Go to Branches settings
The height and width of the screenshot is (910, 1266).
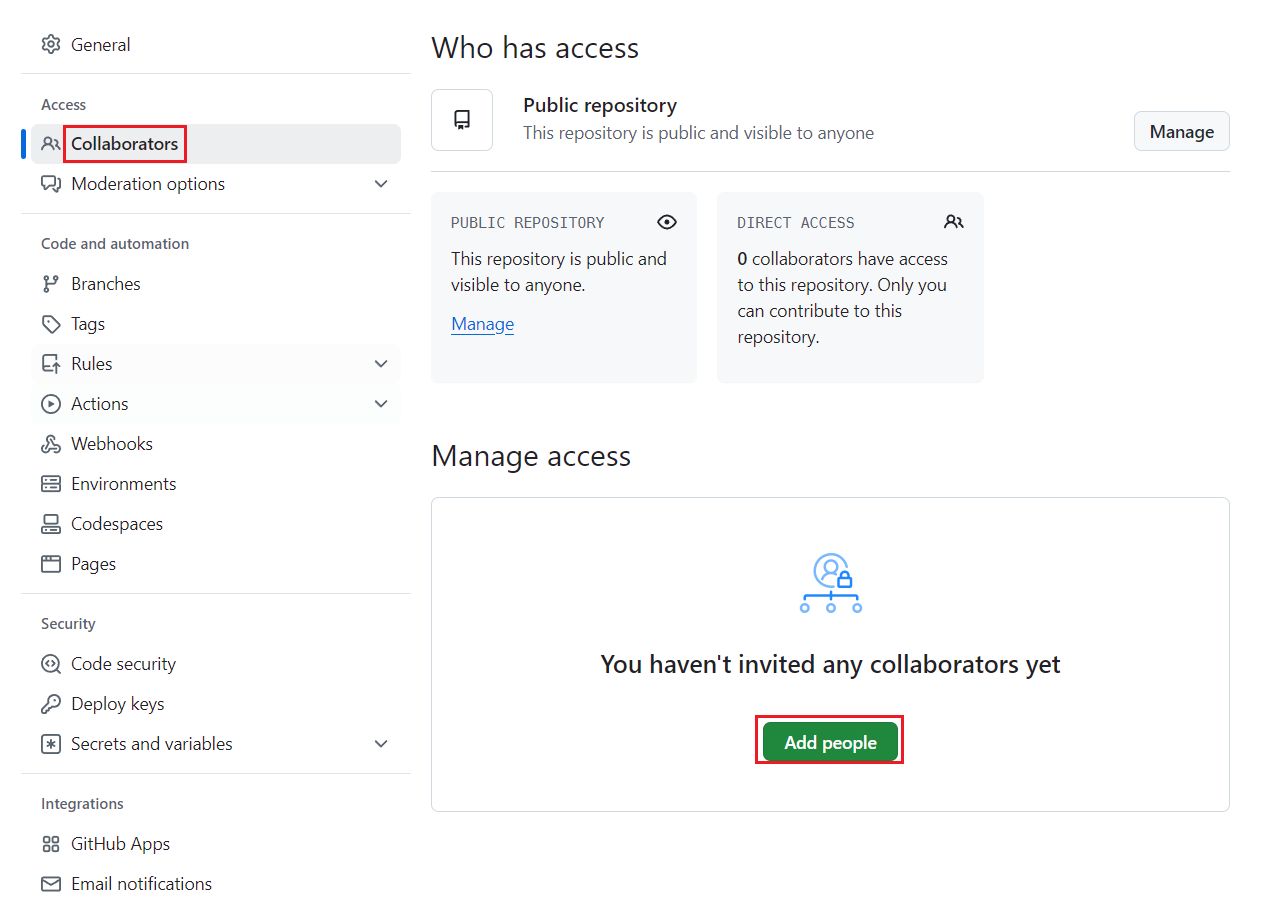pos(216,284)
